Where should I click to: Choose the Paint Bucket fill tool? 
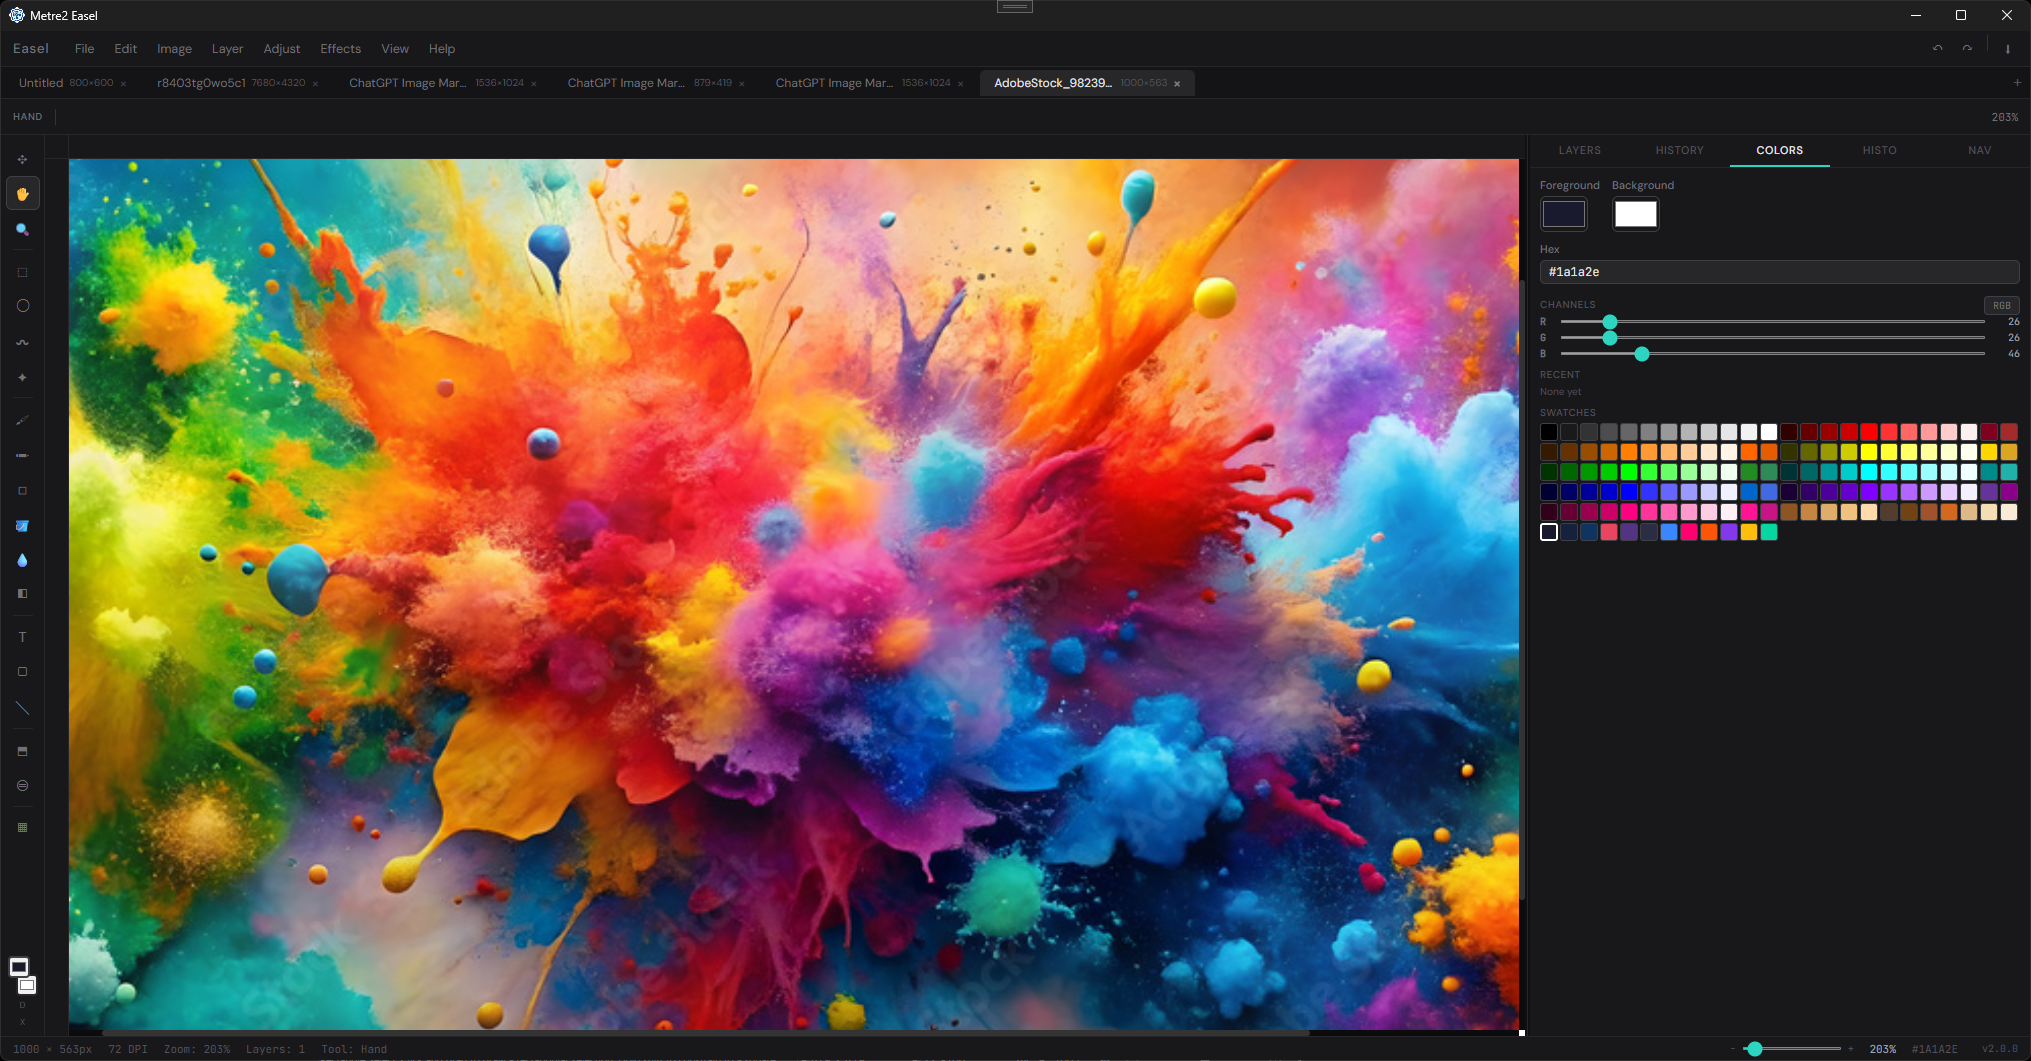(22, 526)
